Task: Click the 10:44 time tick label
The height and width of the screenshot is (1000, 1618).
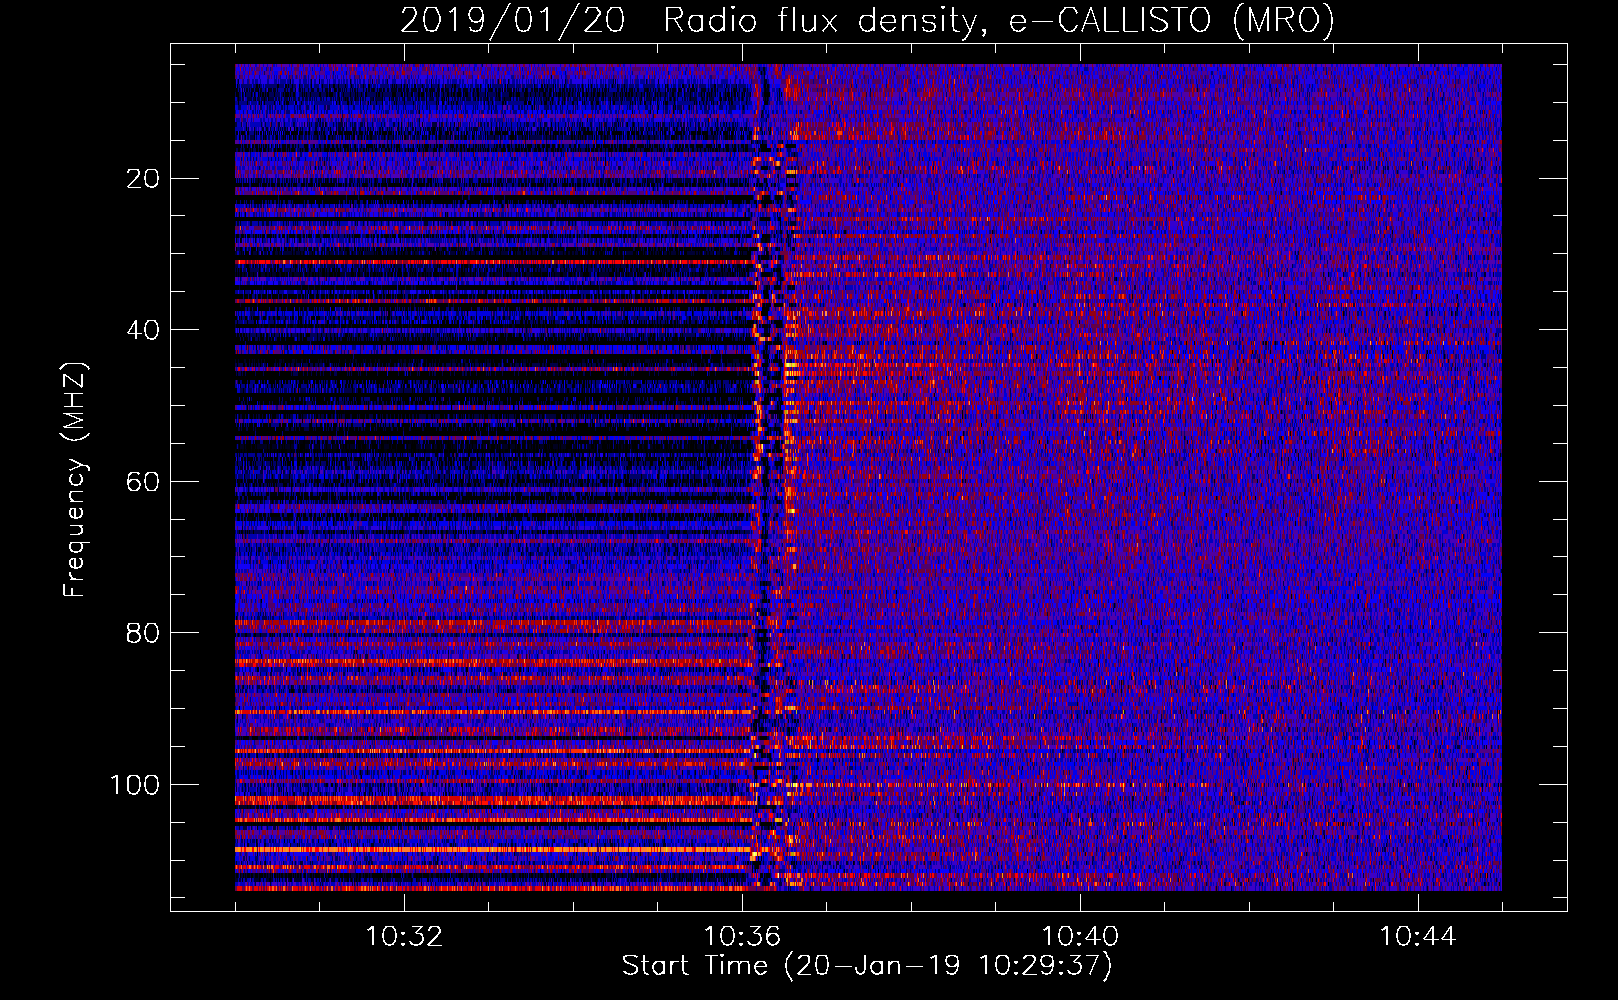Action: point(1418,937)
